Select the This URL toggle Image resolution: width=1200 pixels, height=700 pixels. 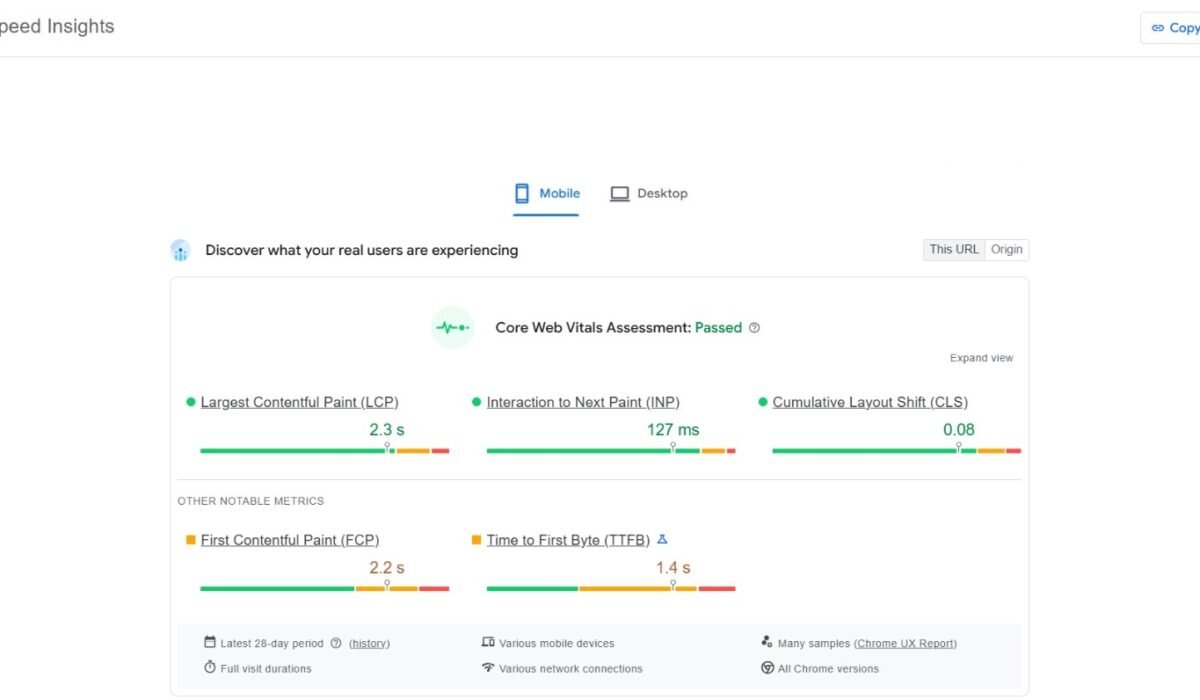tap(954, 249)
